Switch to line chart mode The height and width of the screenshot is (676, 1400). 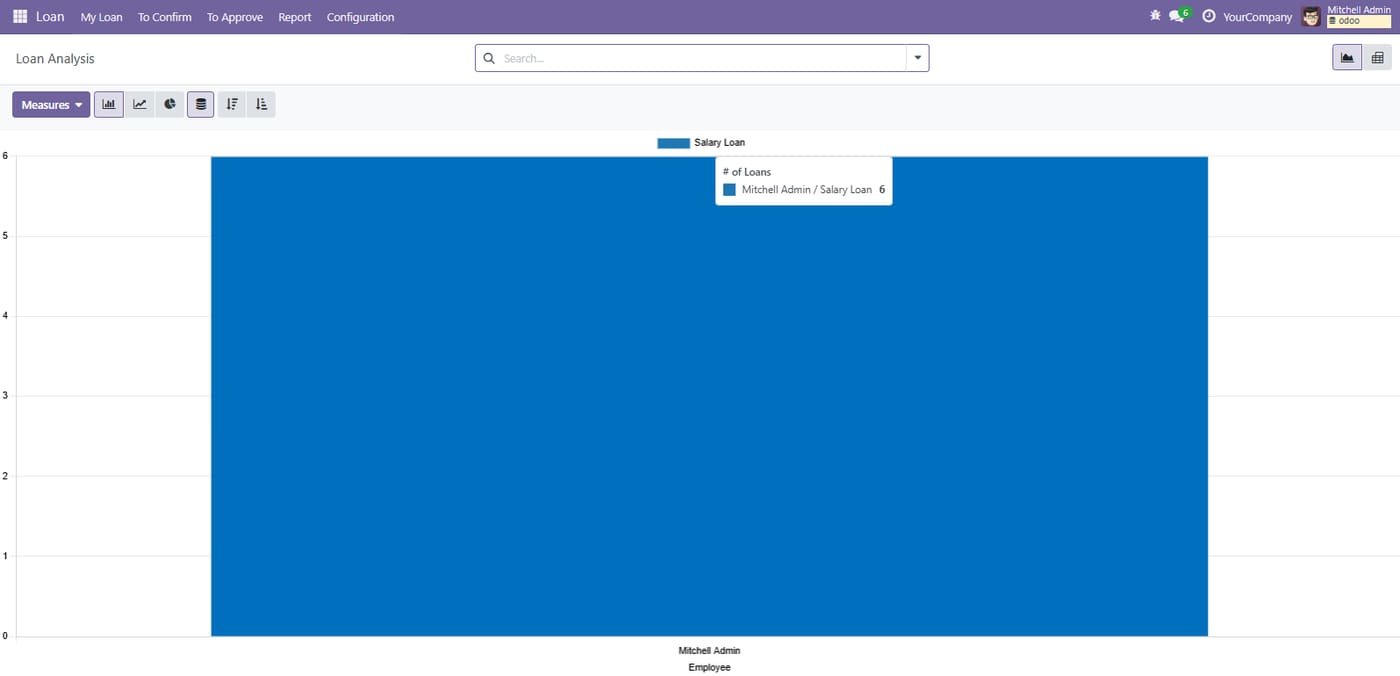(140, 104)
